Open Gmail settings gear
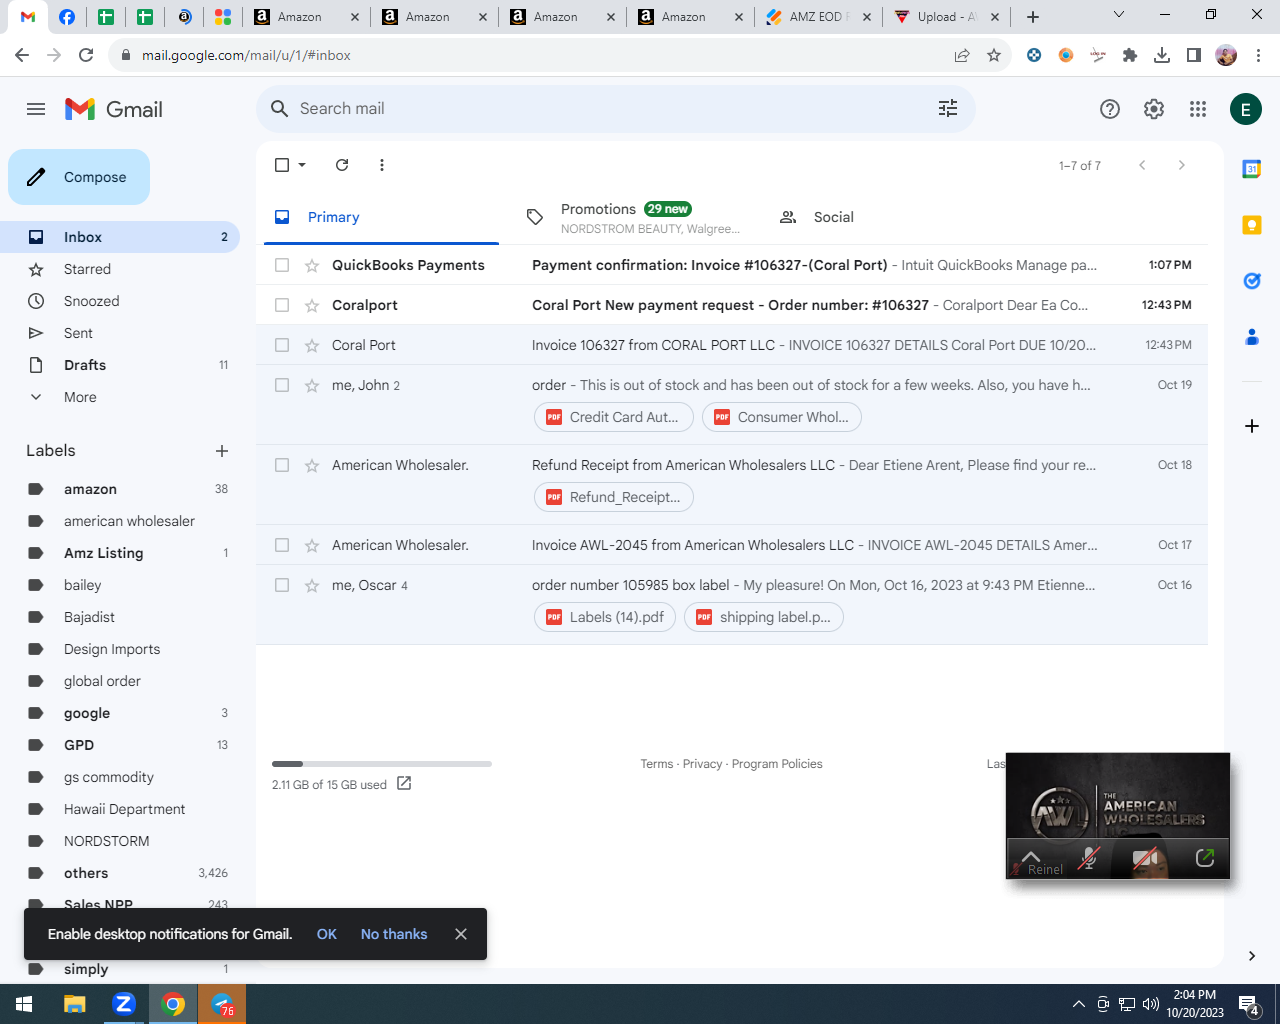This screenshot has height=1024, width=1280. [x=1154, y=109]
